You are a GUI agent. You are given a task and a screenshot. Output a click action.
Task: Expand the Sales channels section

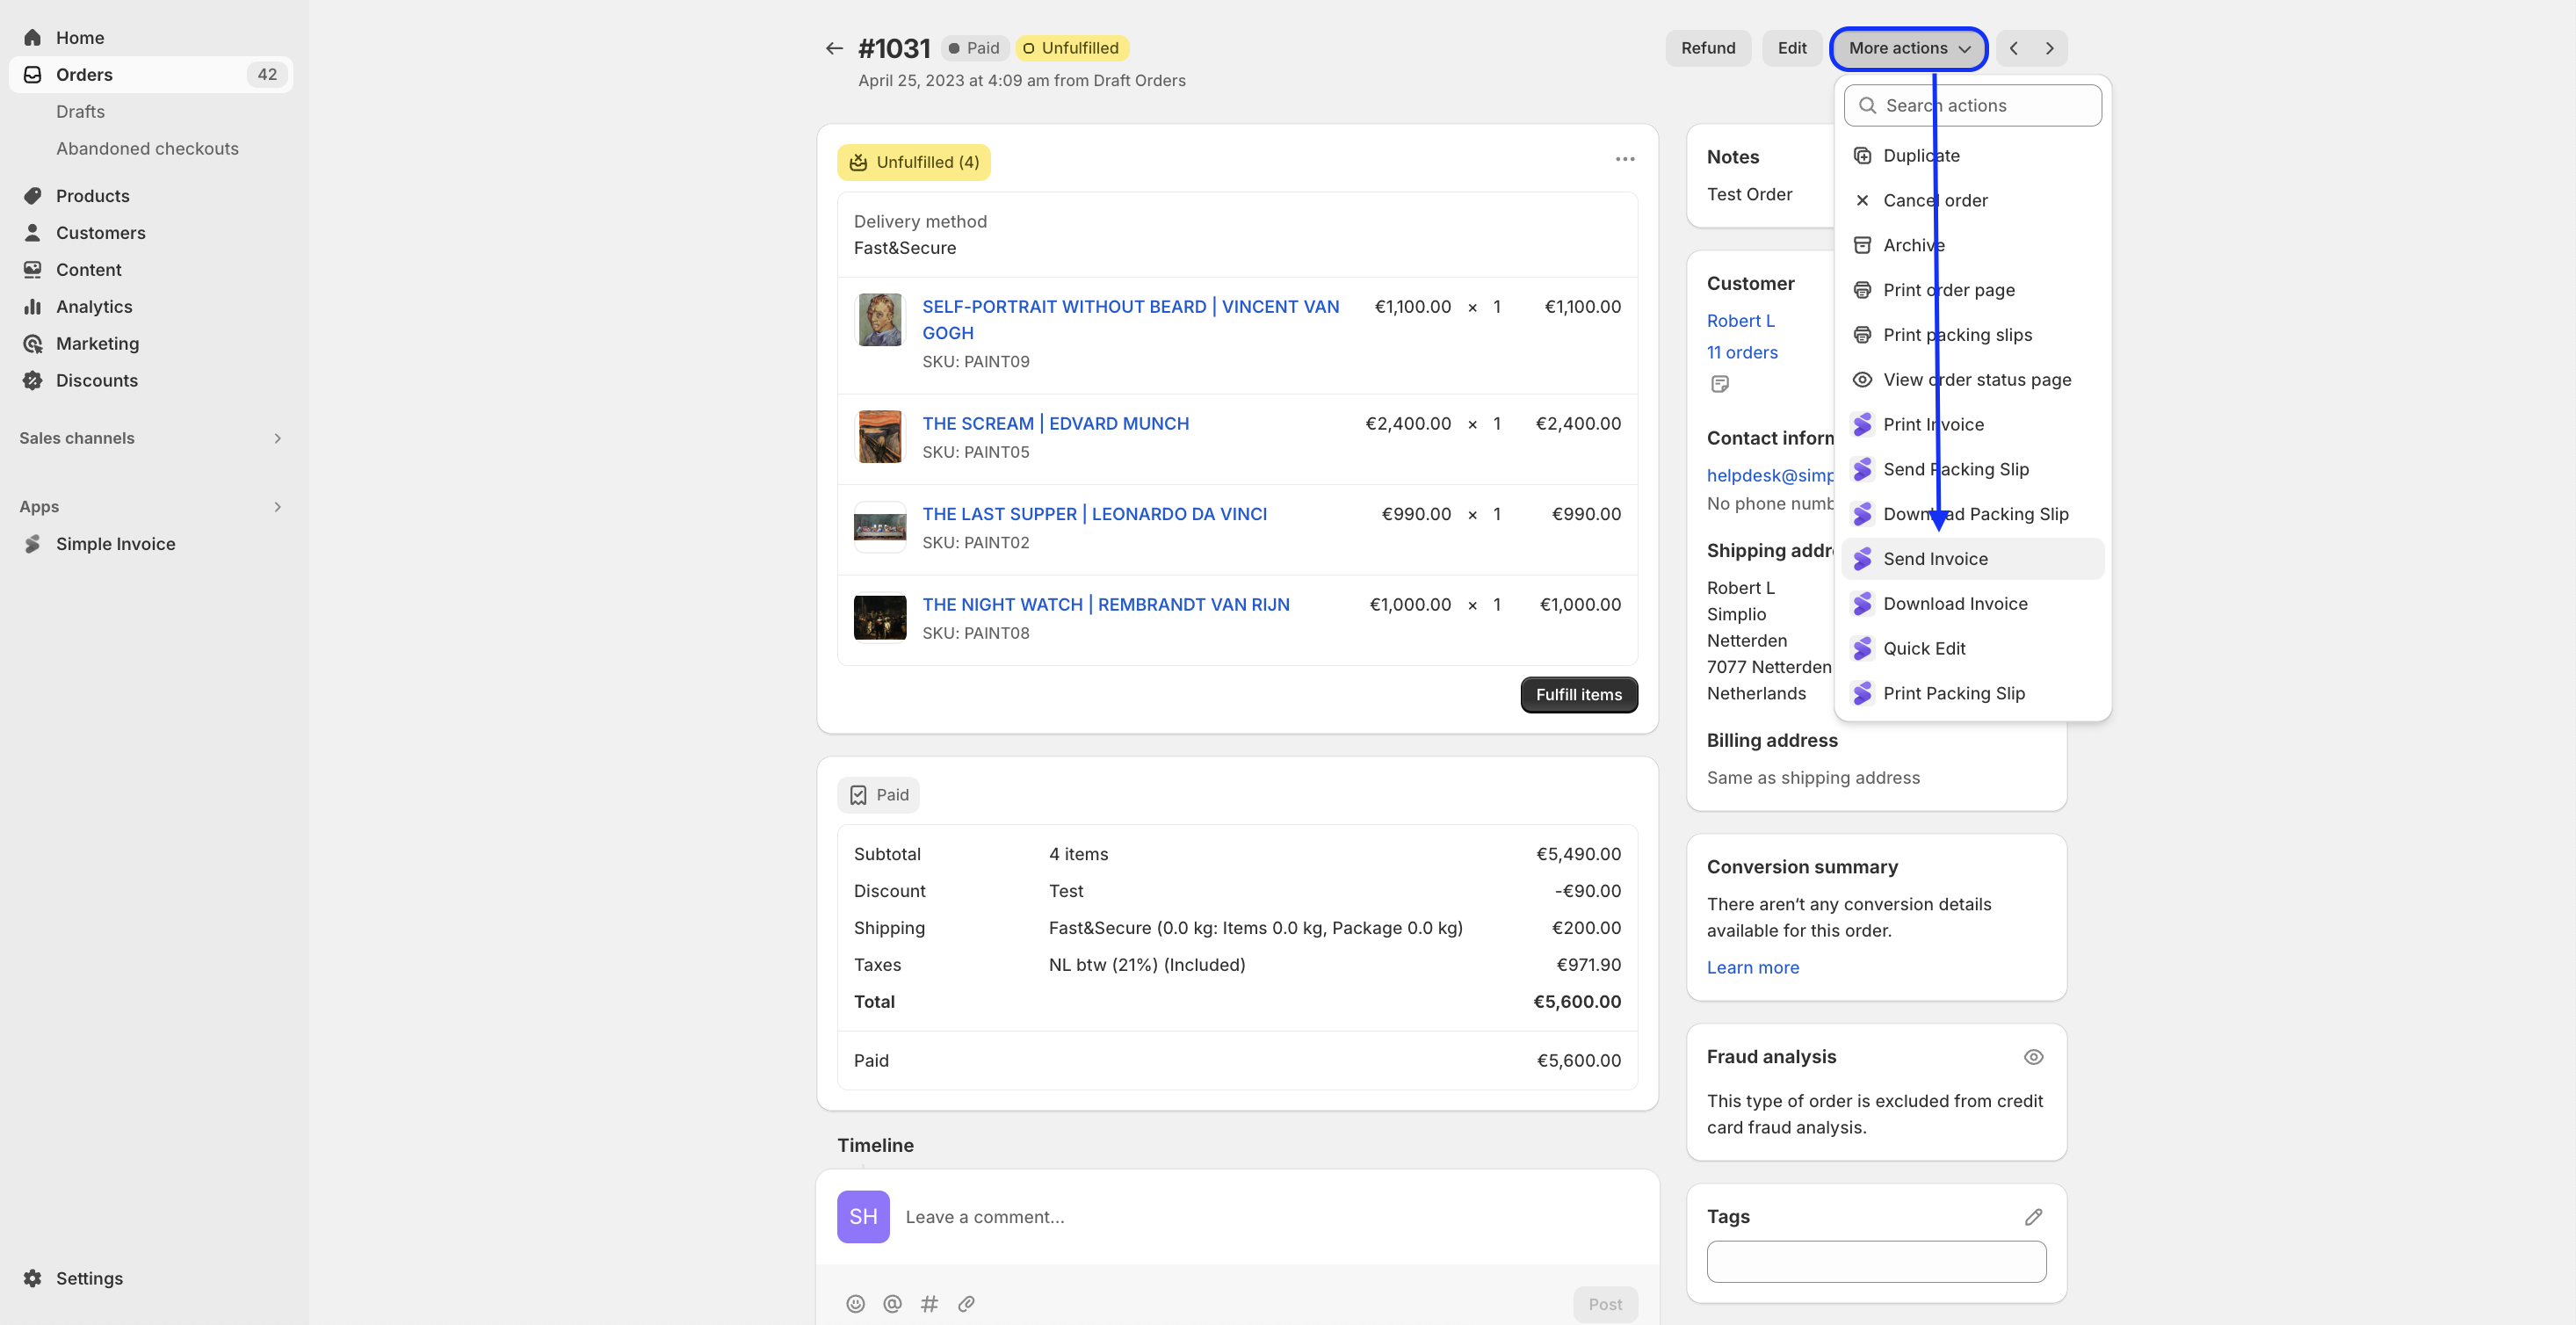point(277,438)
